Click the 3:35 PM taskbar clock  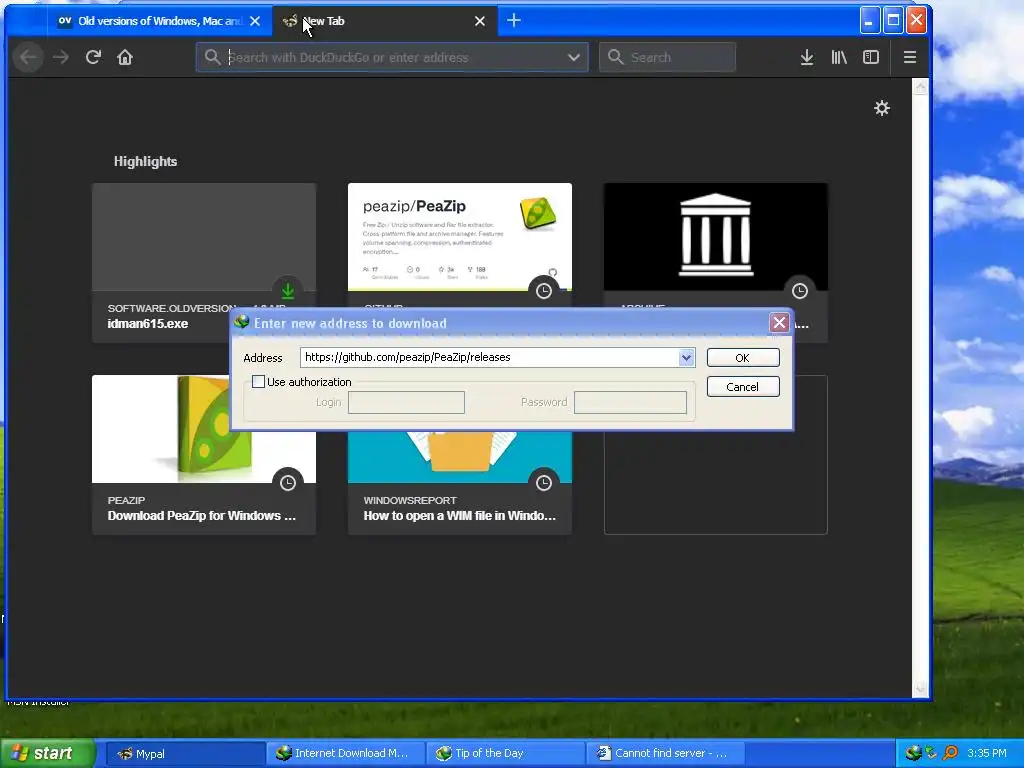point(987,753)
